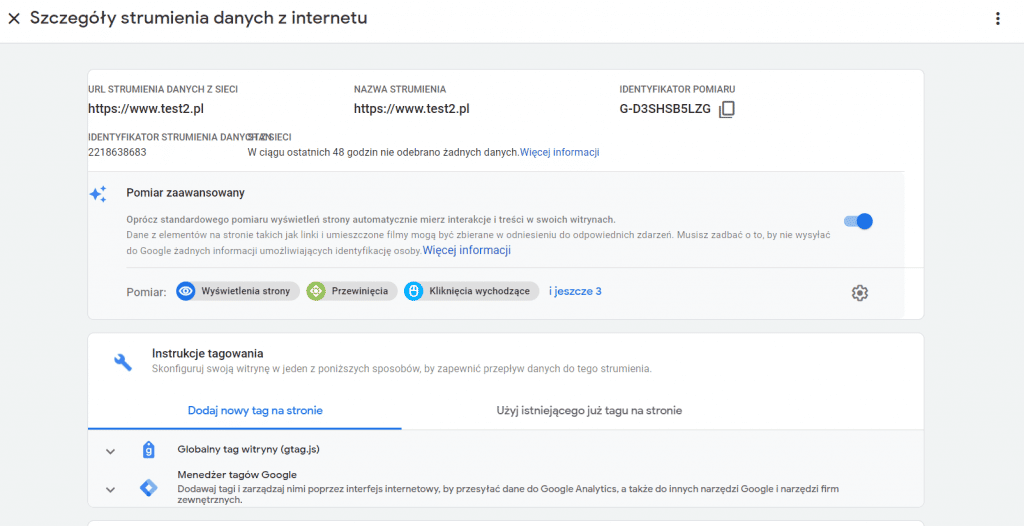Expand the Globalny tag witryny section
1024x526 pixels.
pyautogui.click(x=110, y=451)
